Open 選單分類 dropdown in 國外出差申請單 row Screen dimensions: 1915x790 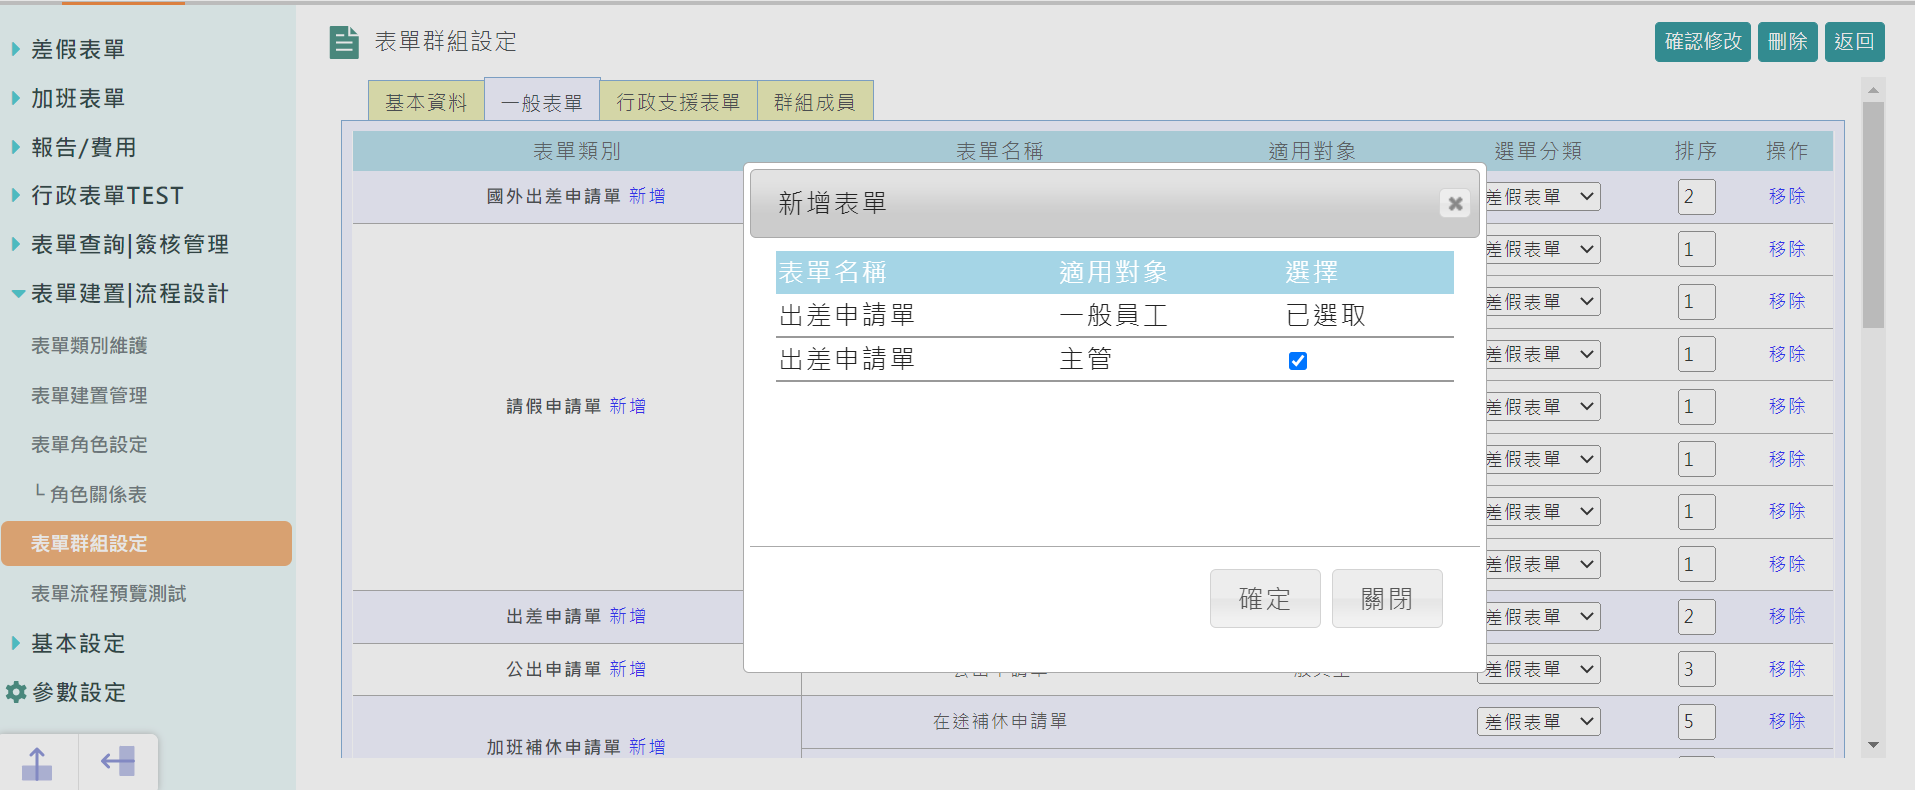coord(1540,197)
